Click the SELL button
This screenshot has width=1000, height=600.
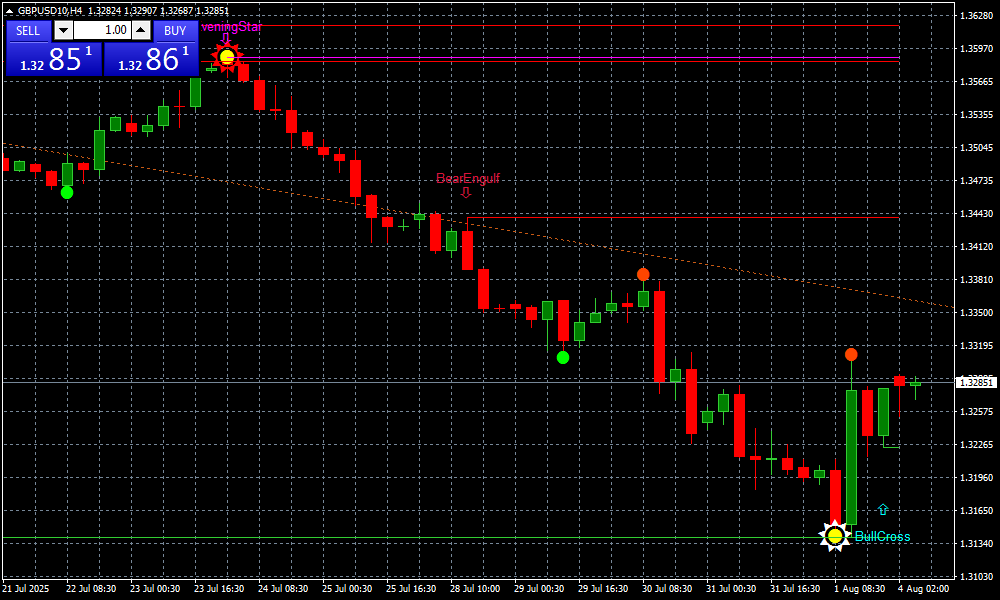tap(29, 31)
